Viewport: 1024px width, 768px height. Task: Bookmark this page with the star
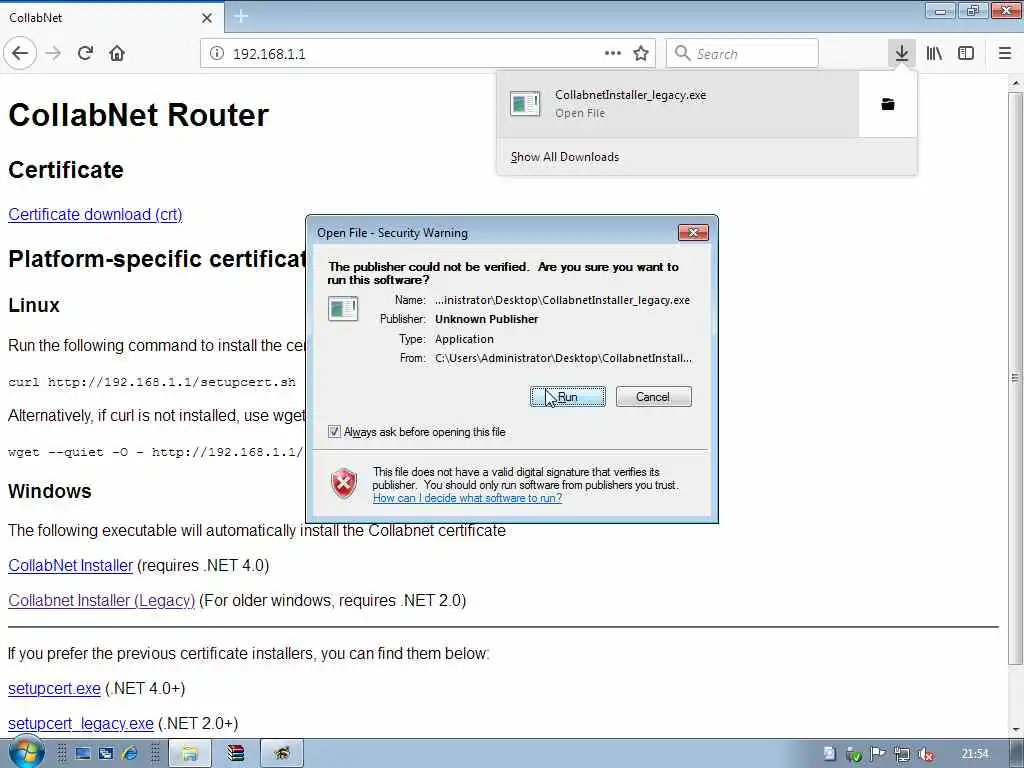(641, 54)
